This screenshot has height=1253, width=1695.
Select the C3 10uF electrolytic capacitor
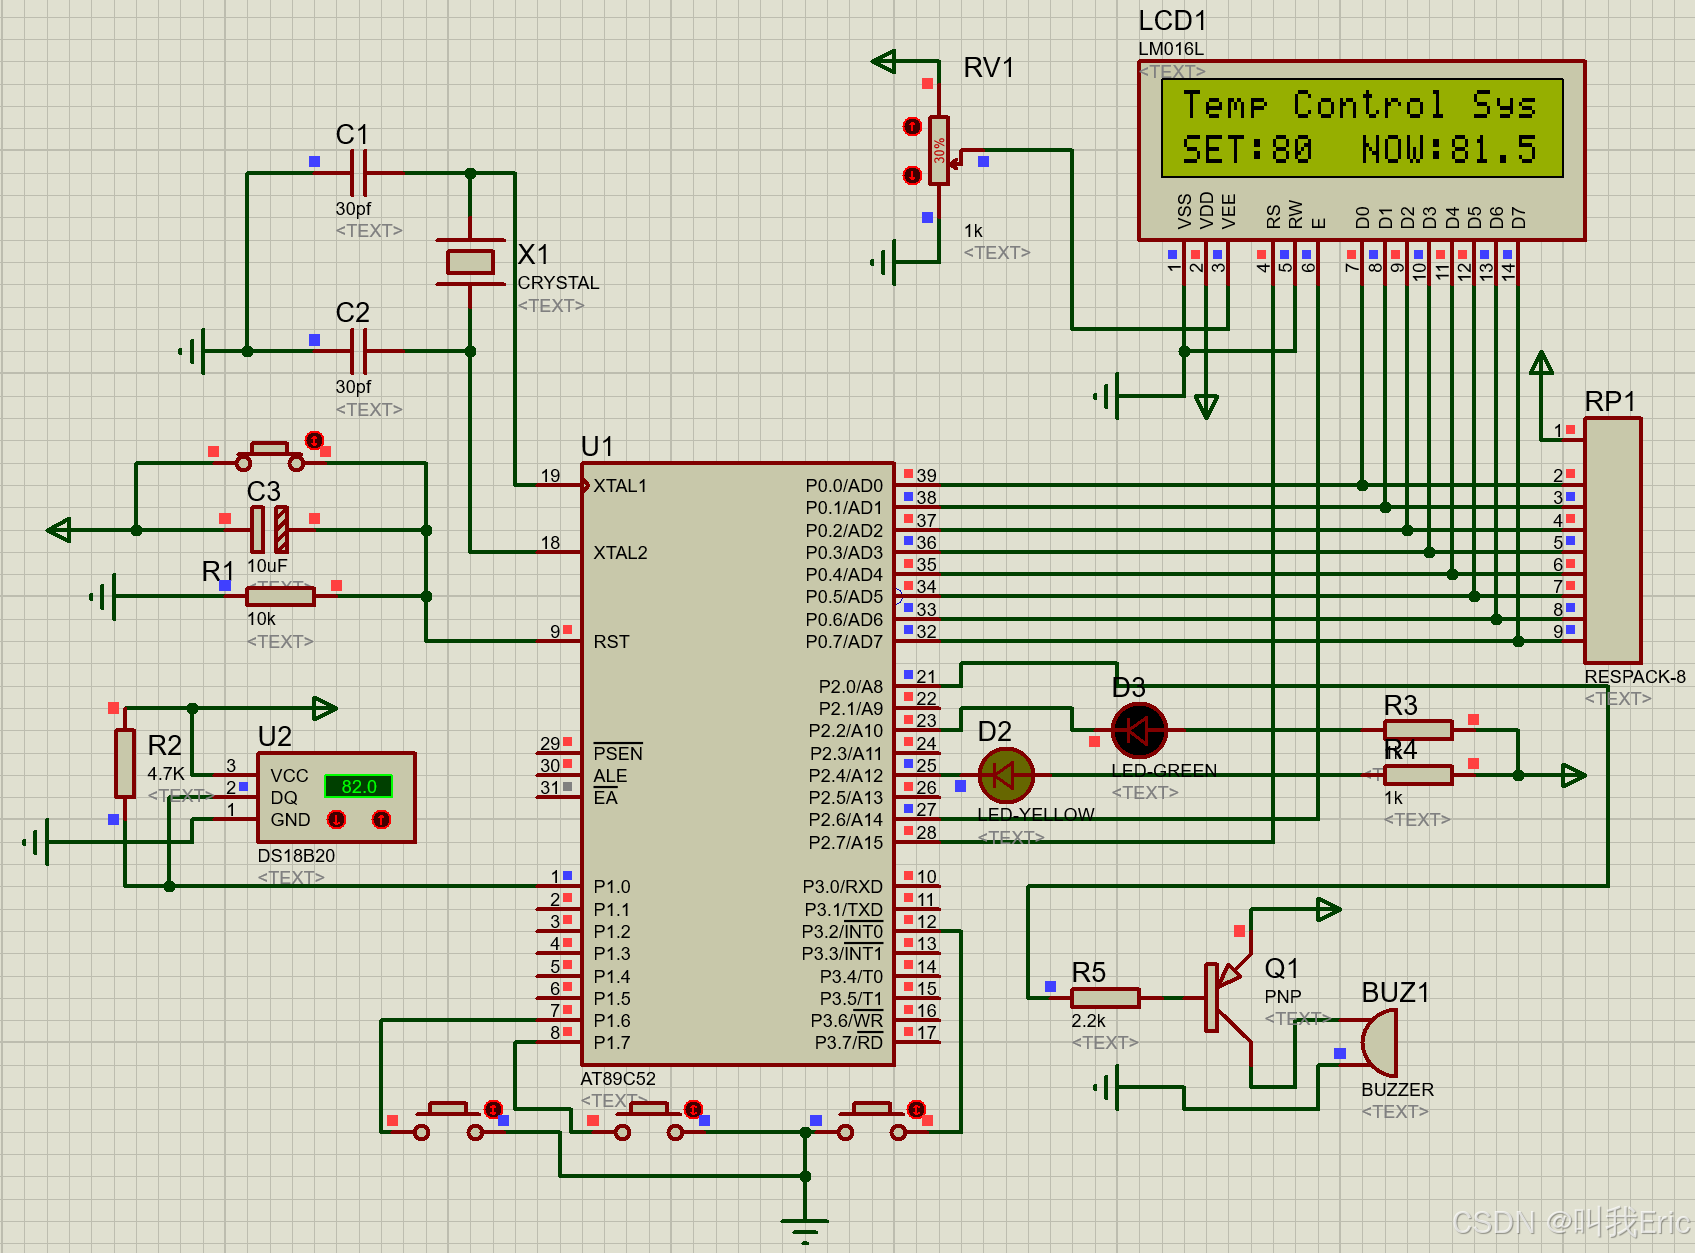pos(269,529)
